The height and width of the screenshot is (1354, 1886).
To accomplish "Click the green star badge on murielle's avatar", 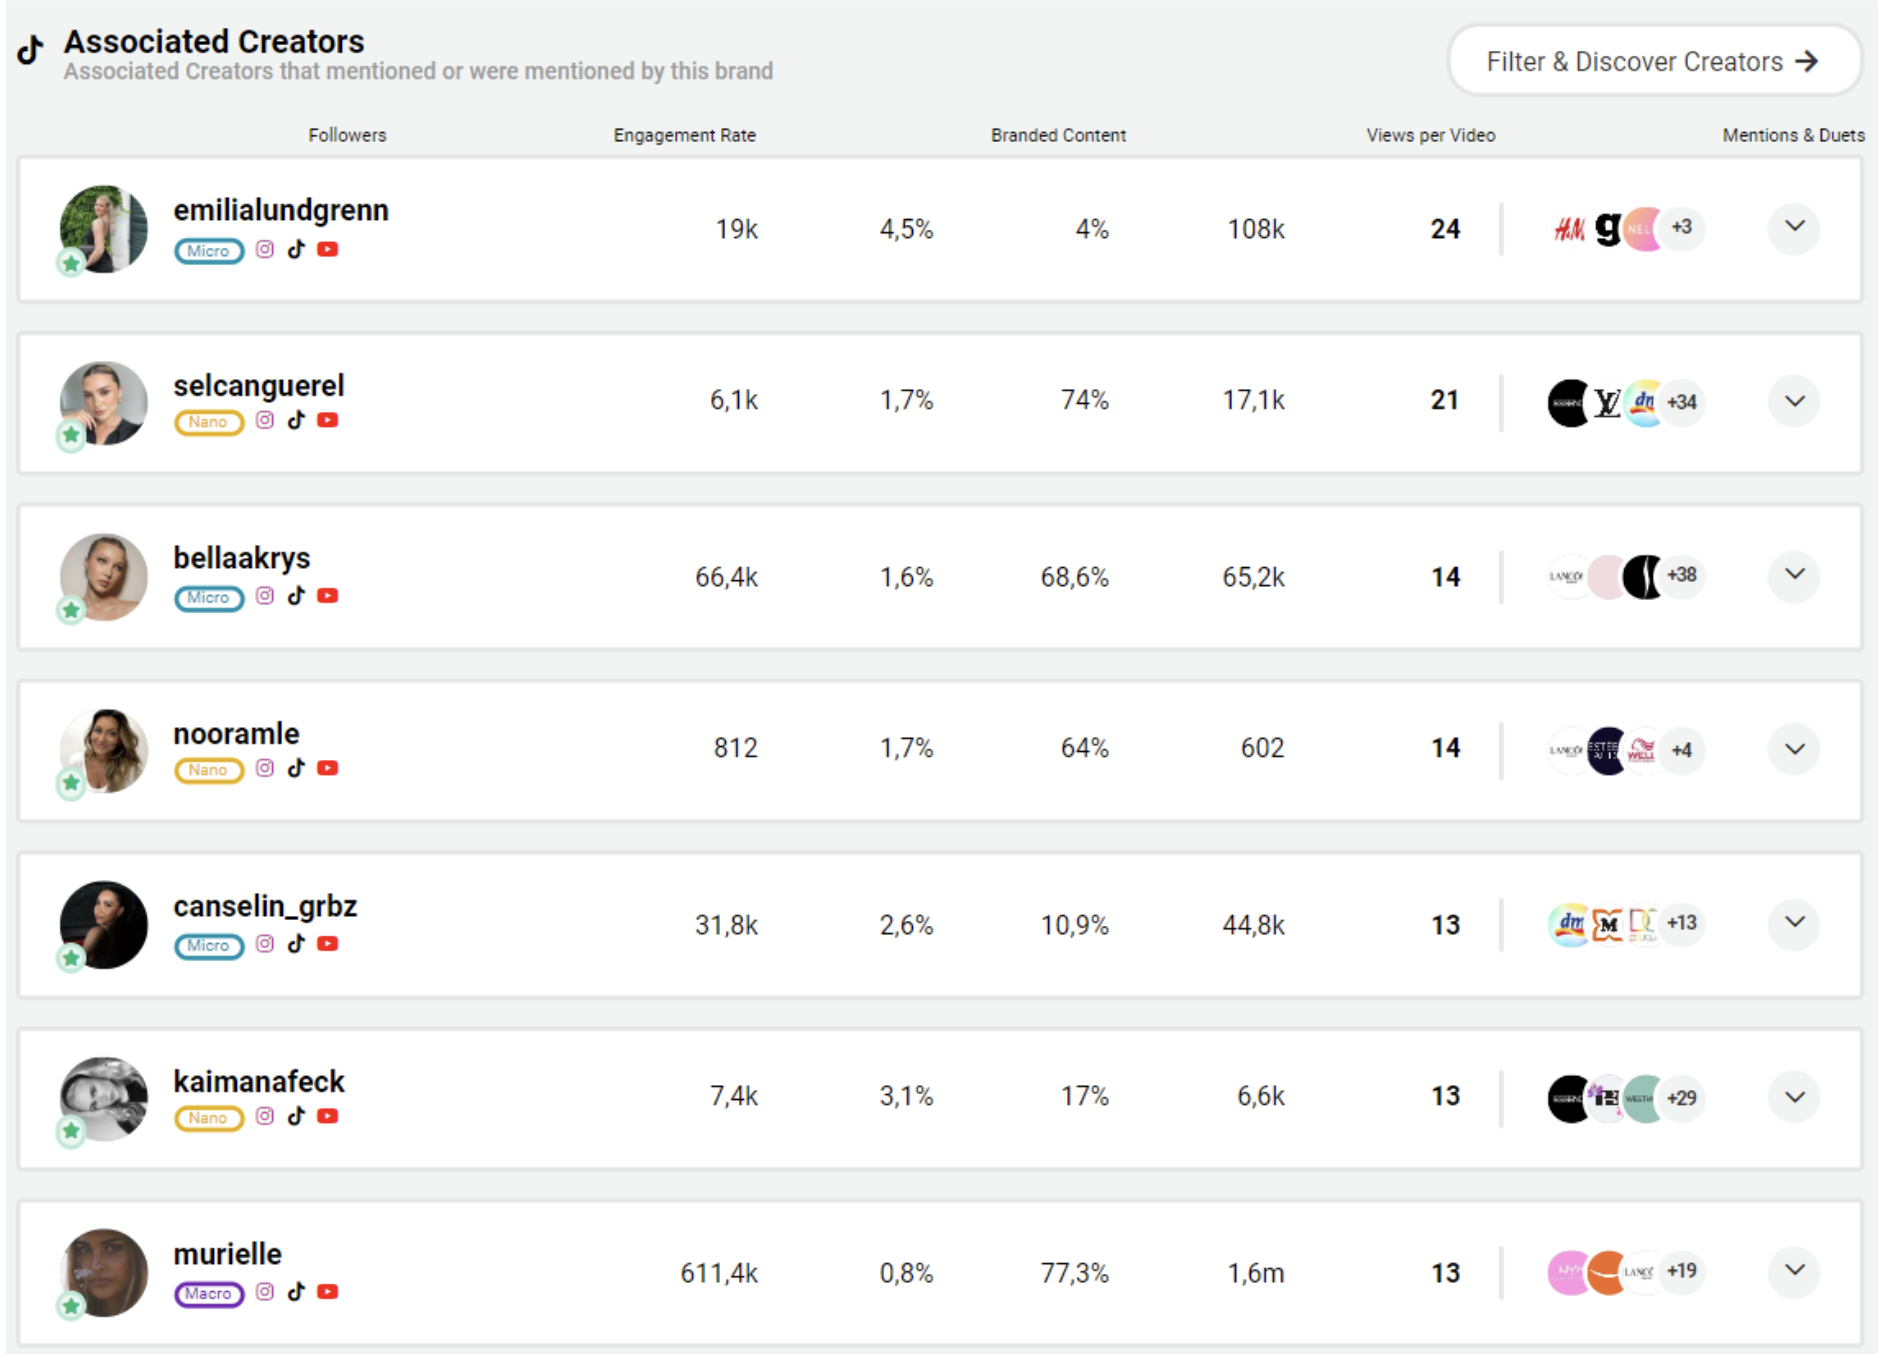I will (71, 1305).
